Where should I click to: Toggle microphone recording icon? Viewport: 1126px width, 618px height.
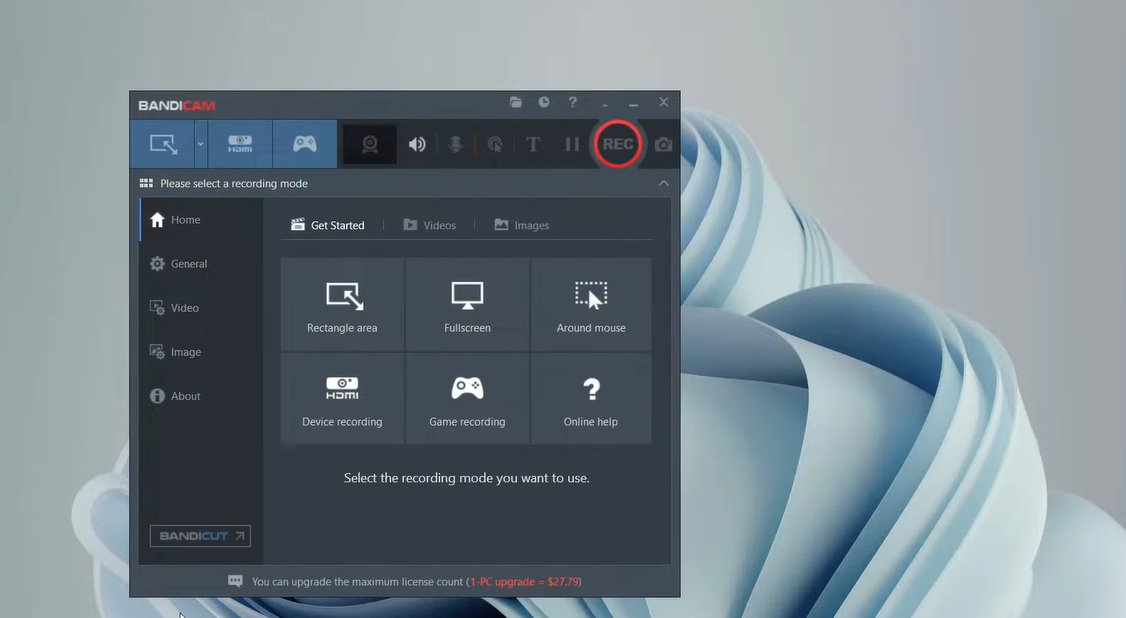(455, 144)
